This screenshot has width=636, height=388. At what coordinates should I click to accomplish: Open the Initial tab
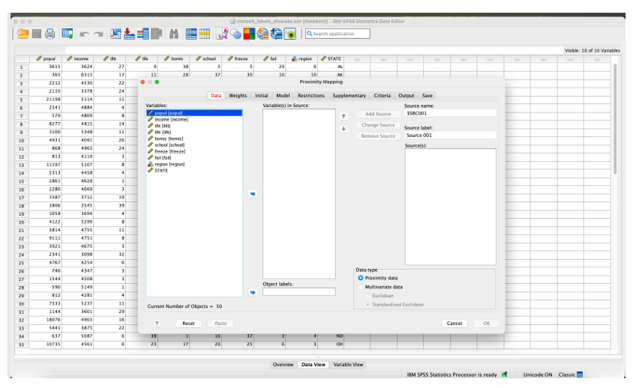point(262,96)
